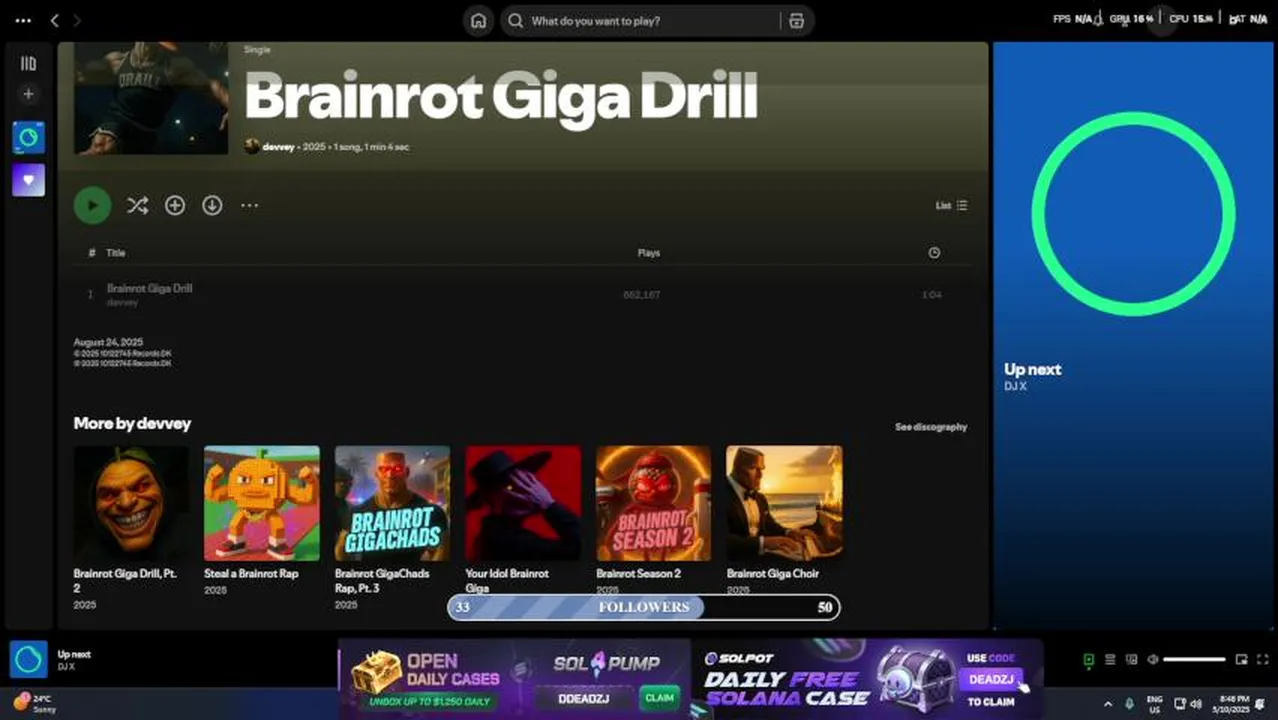Select the Brainrot Giga Drill track row title

pos(149,288)
